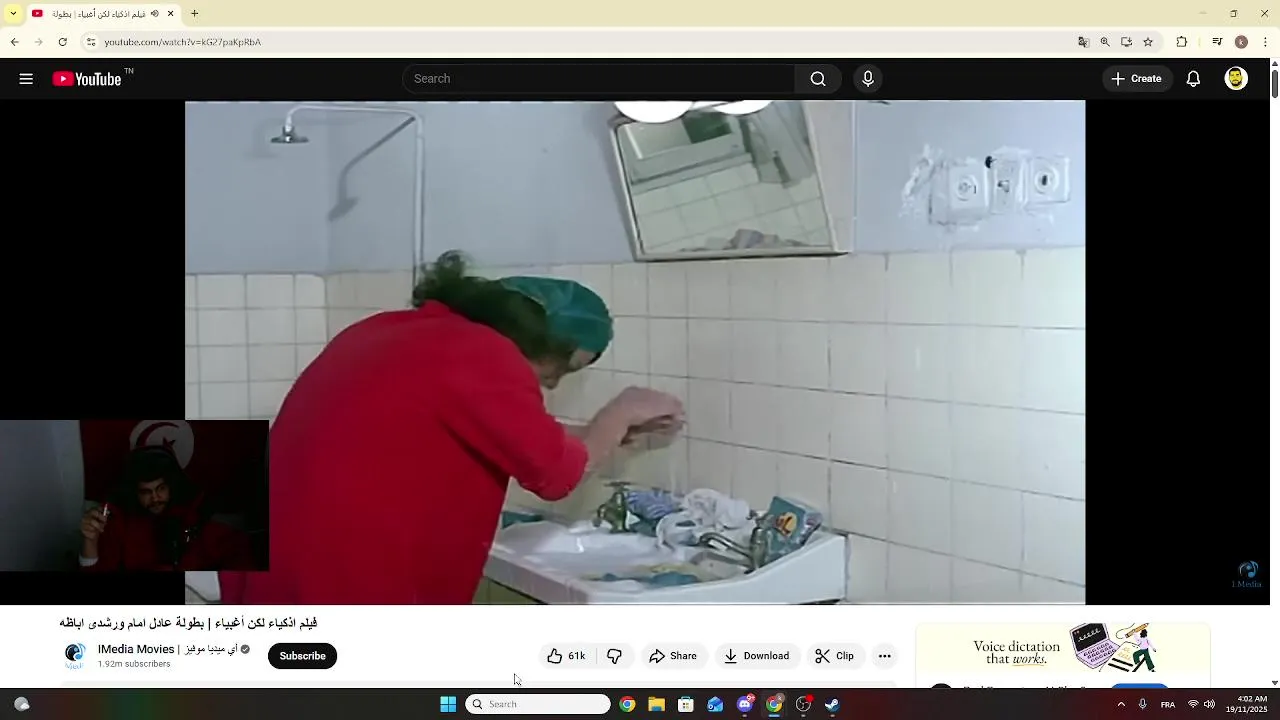The image size is (1280, 720).
Task: Open Discord from the taskbar
Action: 745,704
